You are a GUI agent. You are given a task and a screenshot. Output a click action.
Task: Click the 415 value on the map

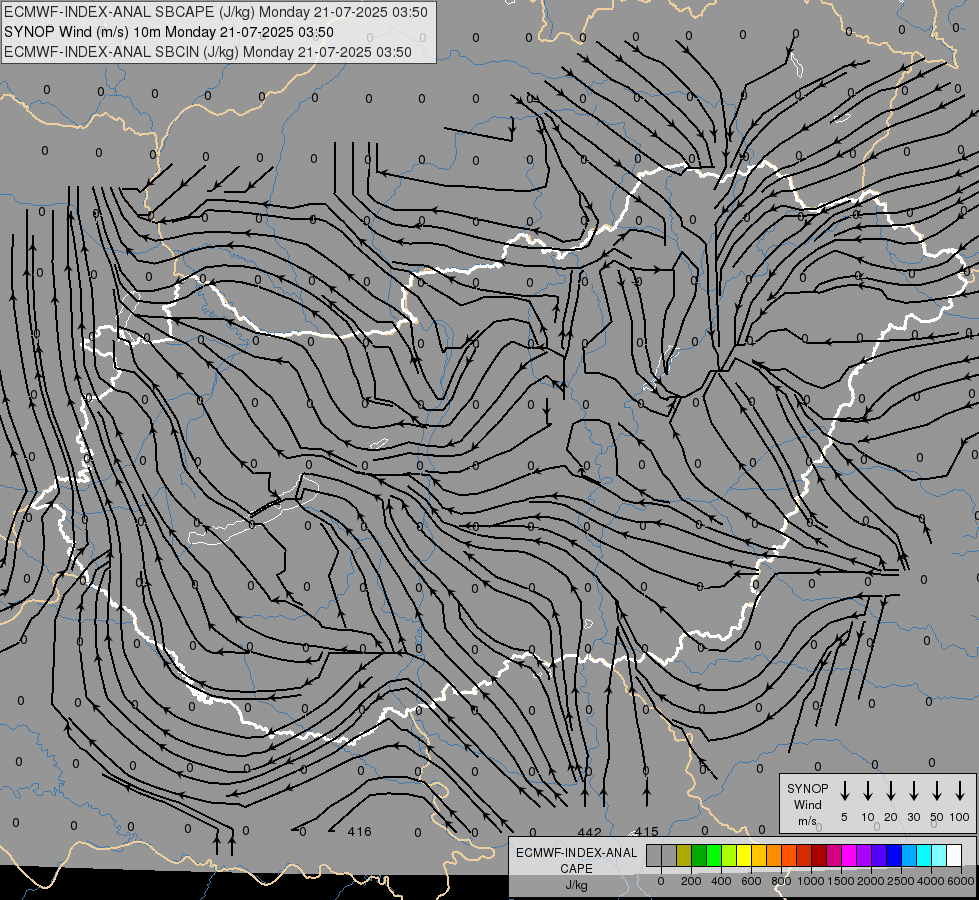(x=646, y=831)
